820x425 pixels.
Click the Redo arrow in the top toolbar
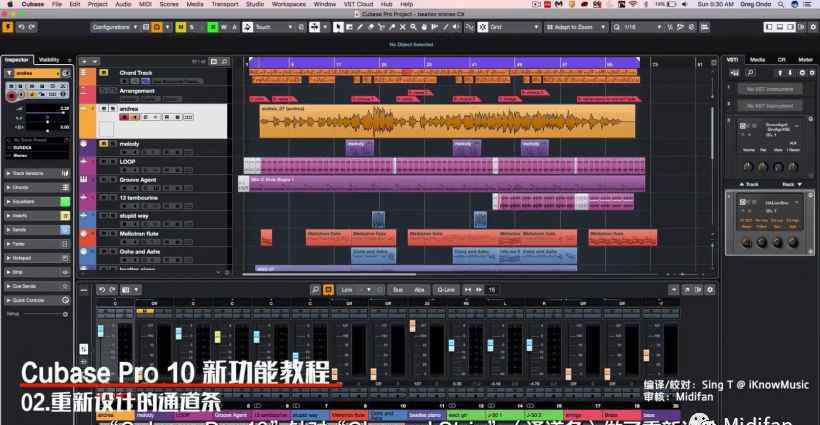coord(31,27)
